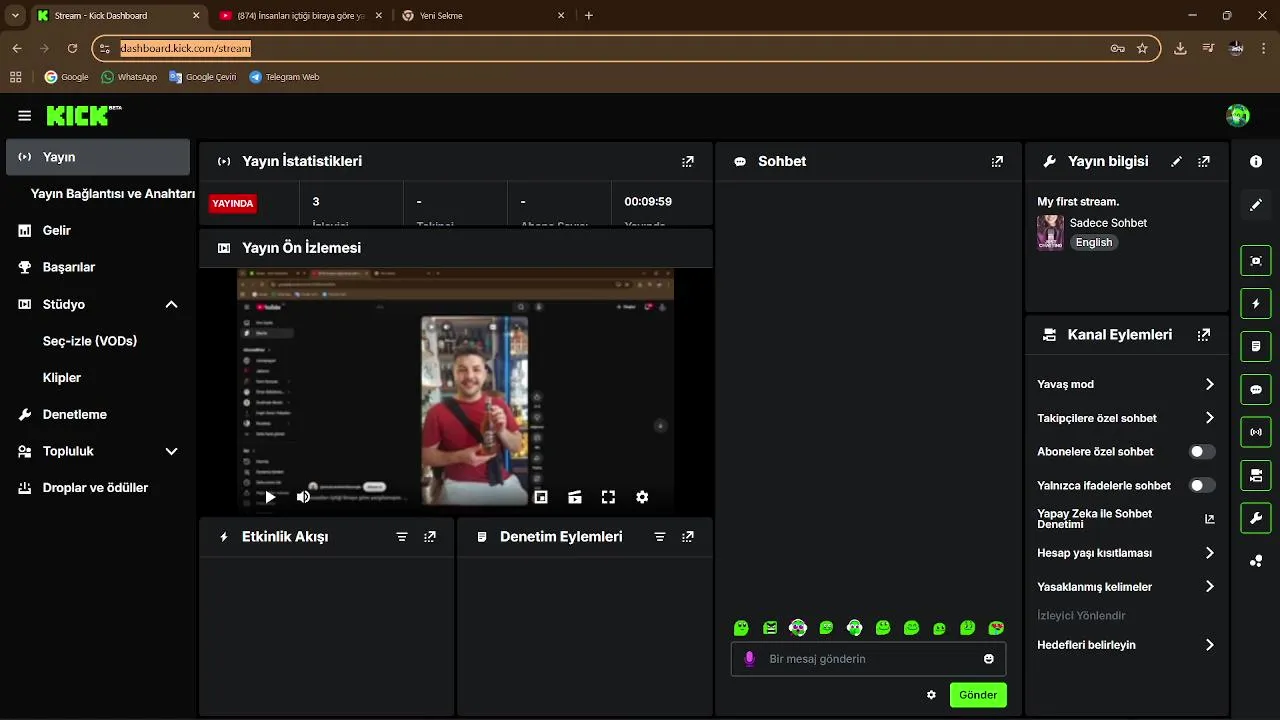Open the preview player settings gear
This screenshot has width=1280, height=720.
(642, 497)
